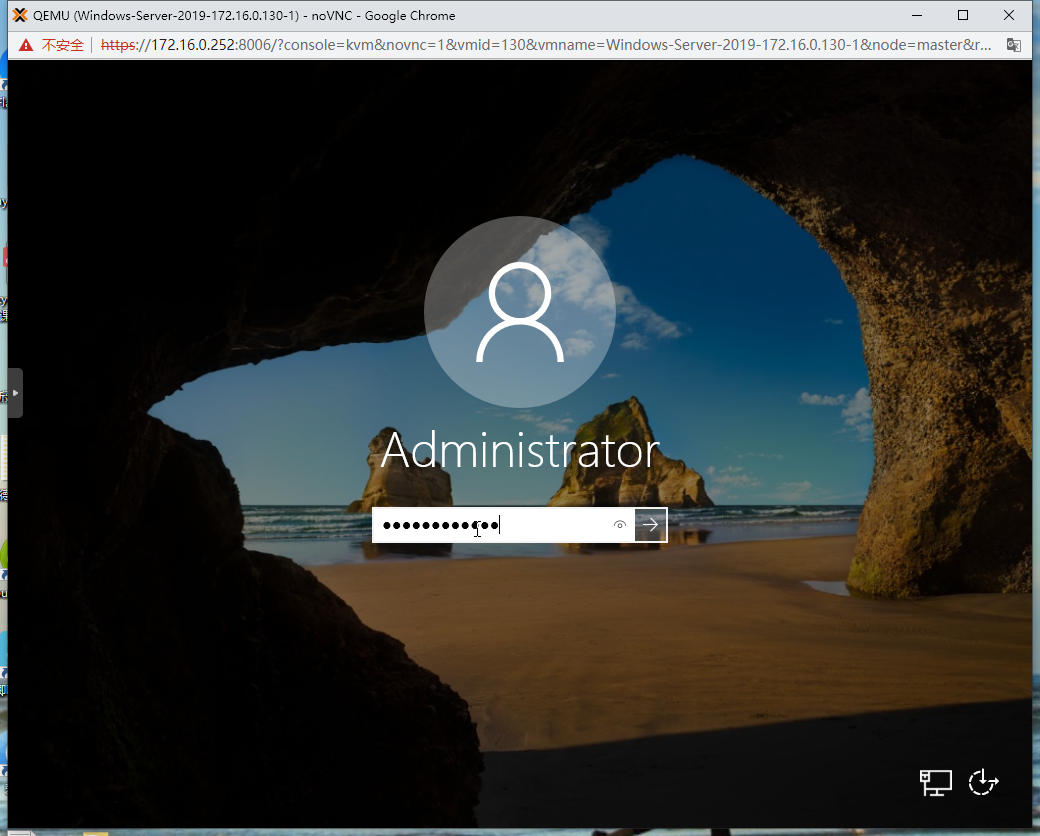Click the Administrator user avatar

coord(520,312)
